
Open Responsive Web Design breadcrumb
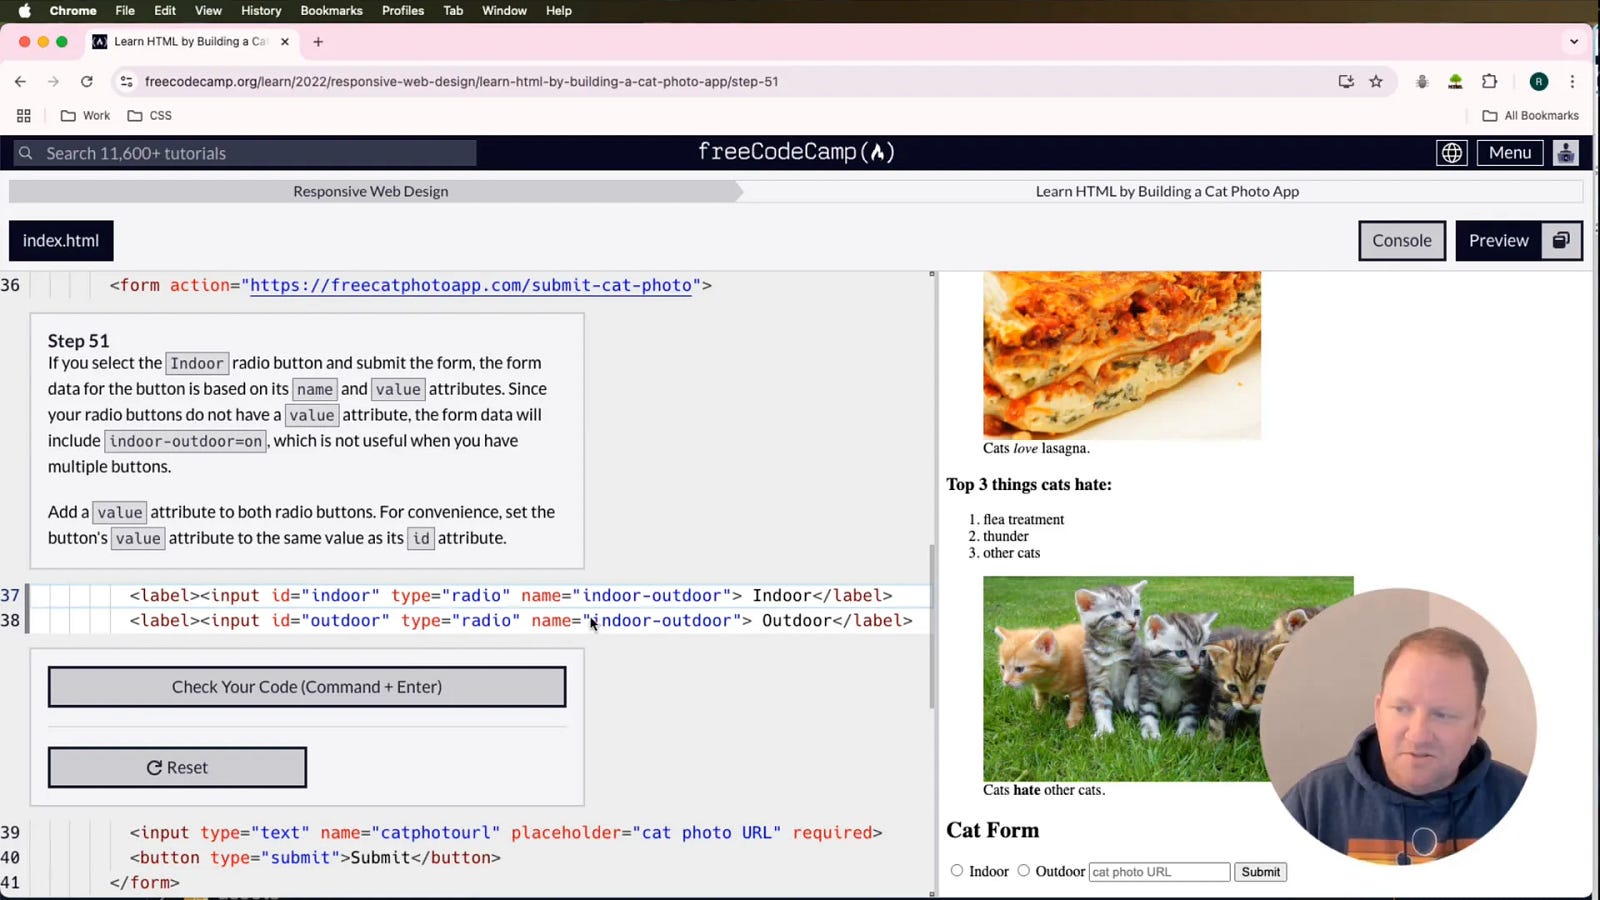tap(370, 191)
